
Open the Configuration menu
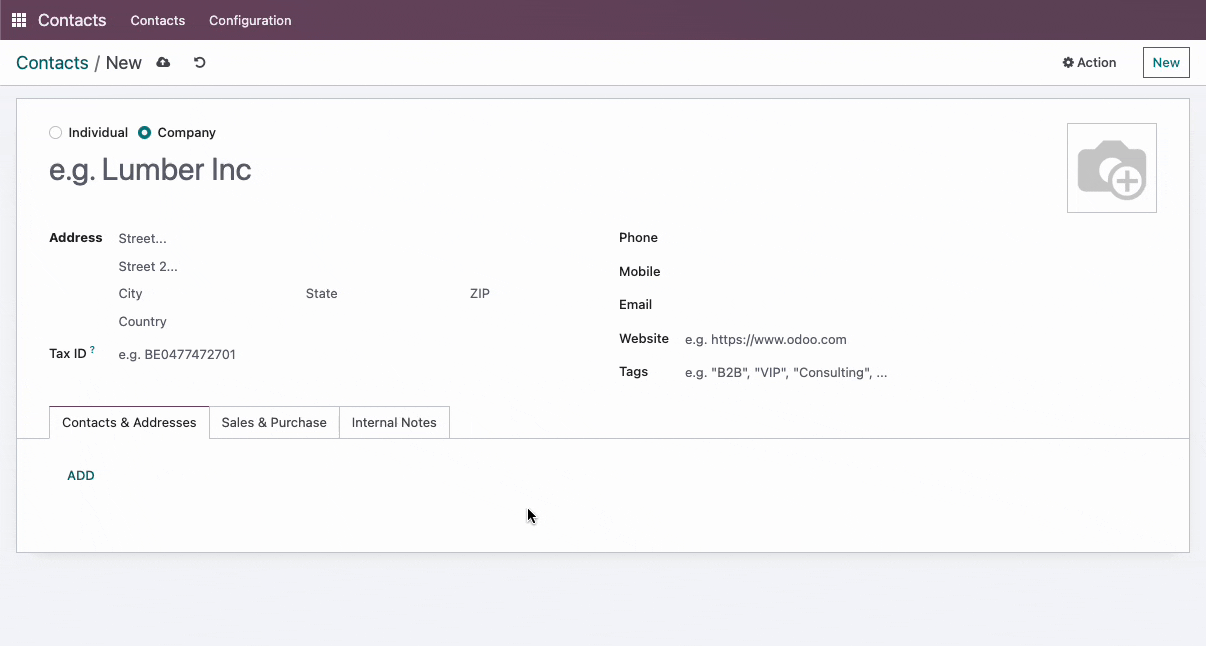pos(250,20)
